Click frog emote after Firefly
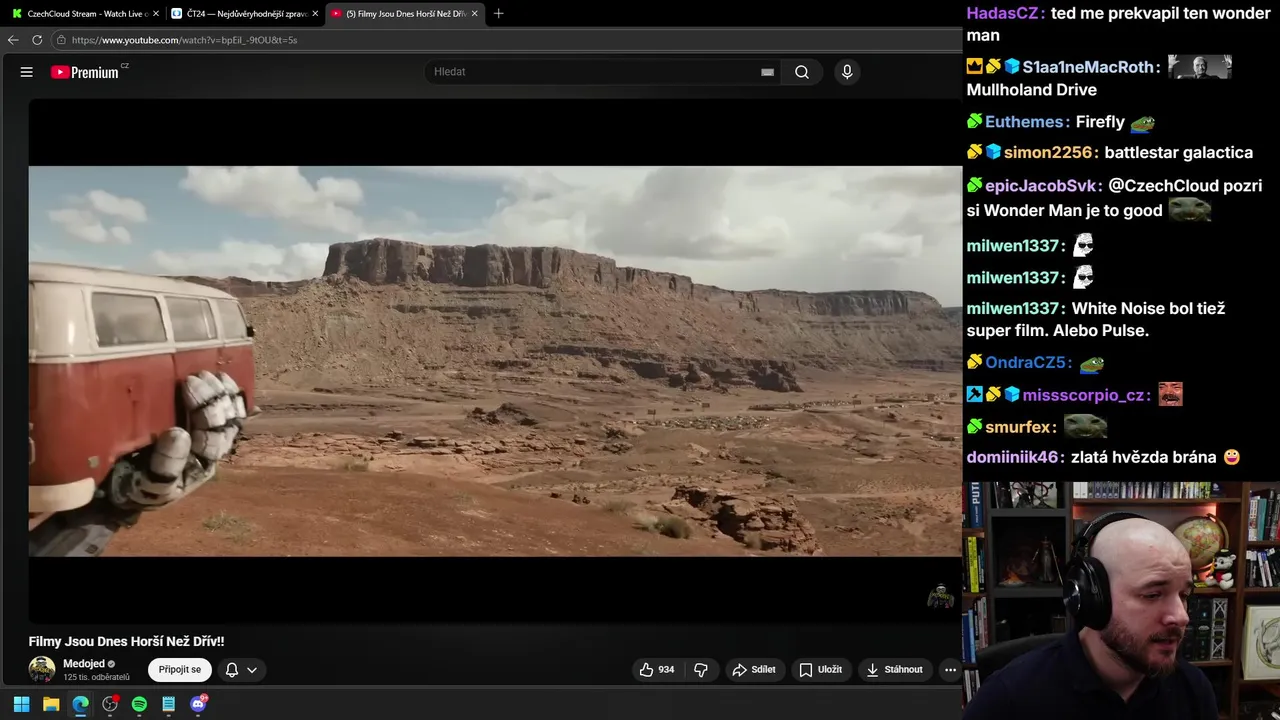 coord(1142,123)
